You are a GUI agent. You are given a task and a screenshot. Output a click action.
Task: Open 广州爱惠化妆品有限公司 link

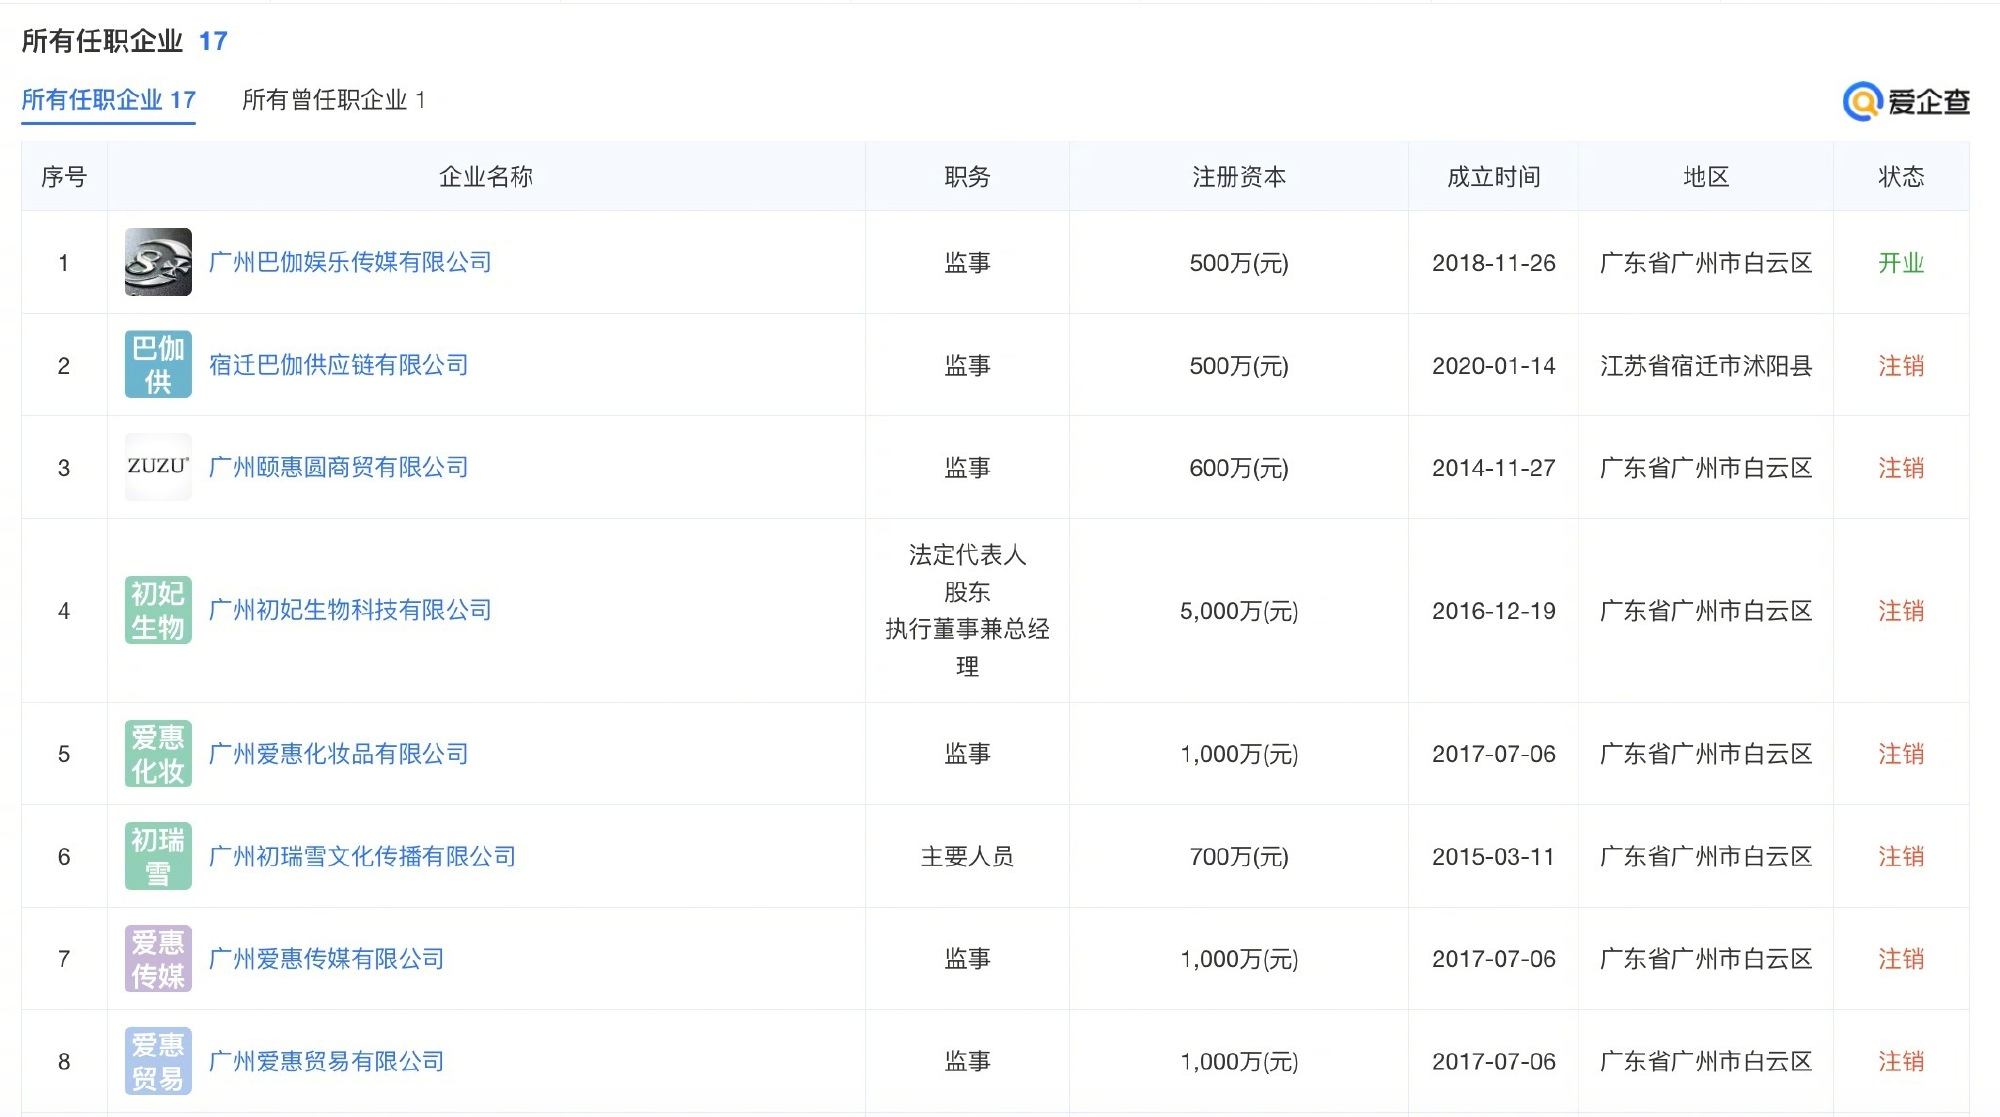(338, 754)
